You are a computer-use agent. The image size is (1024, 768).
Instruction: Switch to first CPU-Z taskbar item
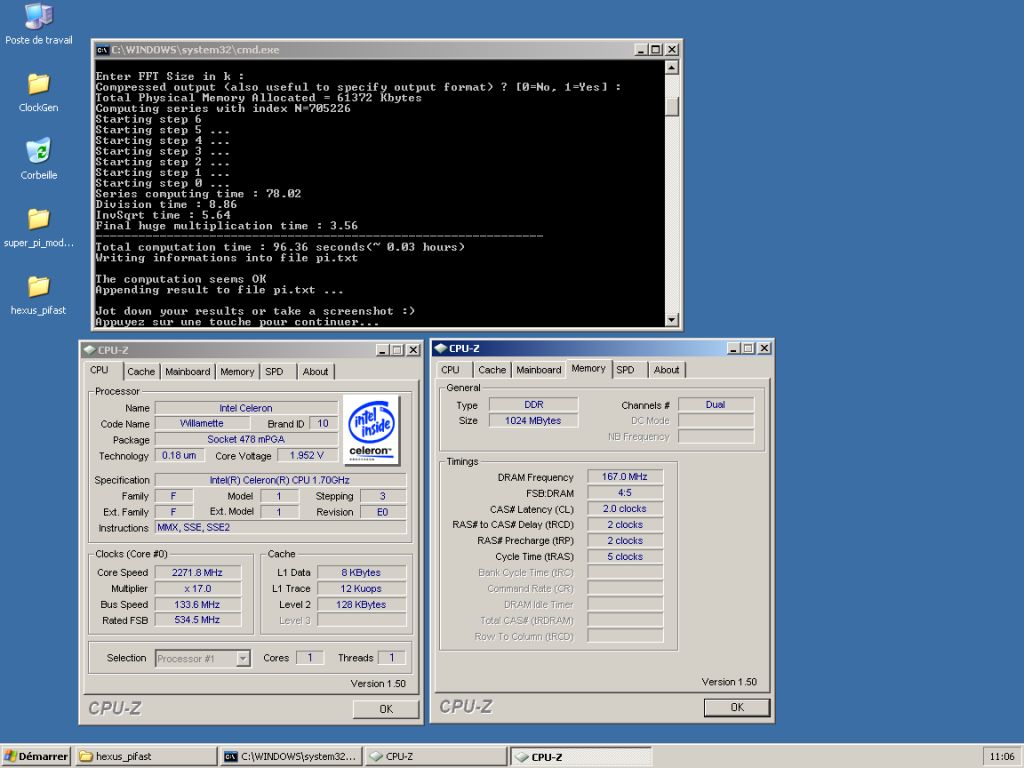click(436, 756)
